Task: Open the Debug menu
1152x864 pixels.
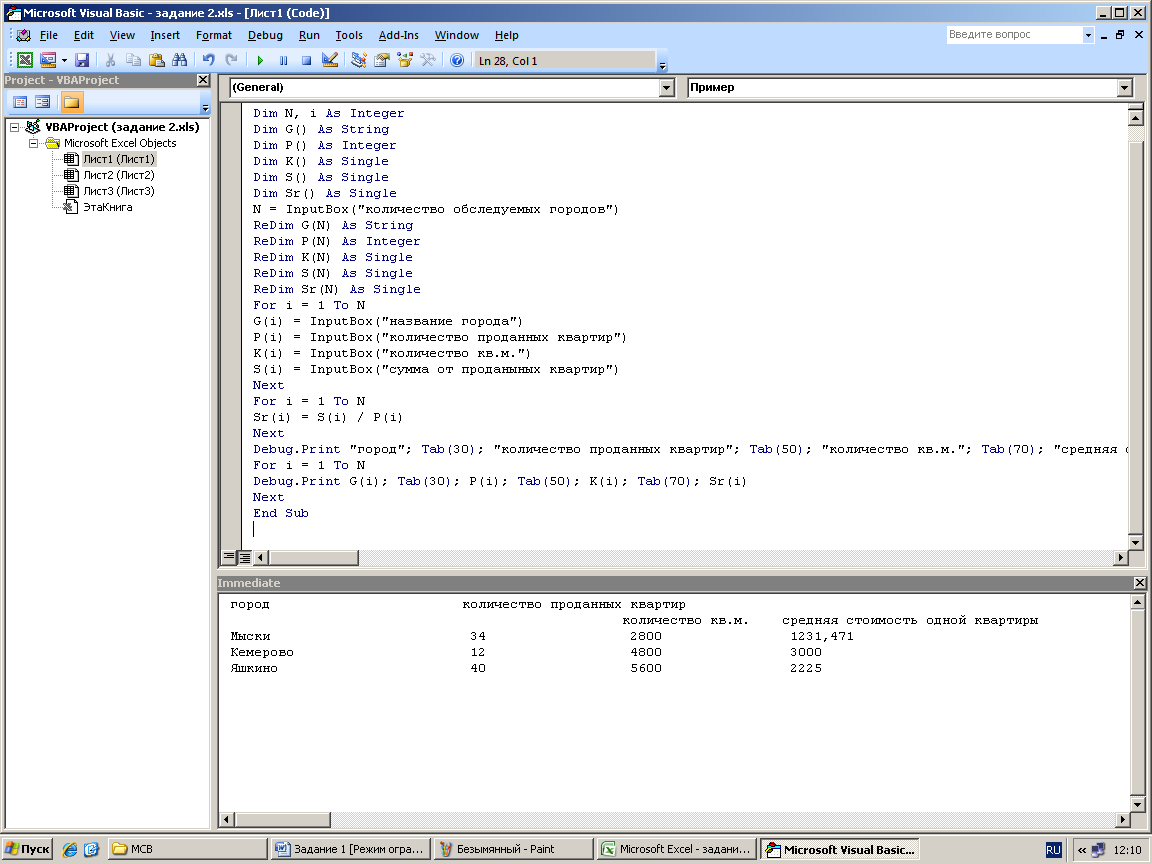Action: [x=265, y=35]
